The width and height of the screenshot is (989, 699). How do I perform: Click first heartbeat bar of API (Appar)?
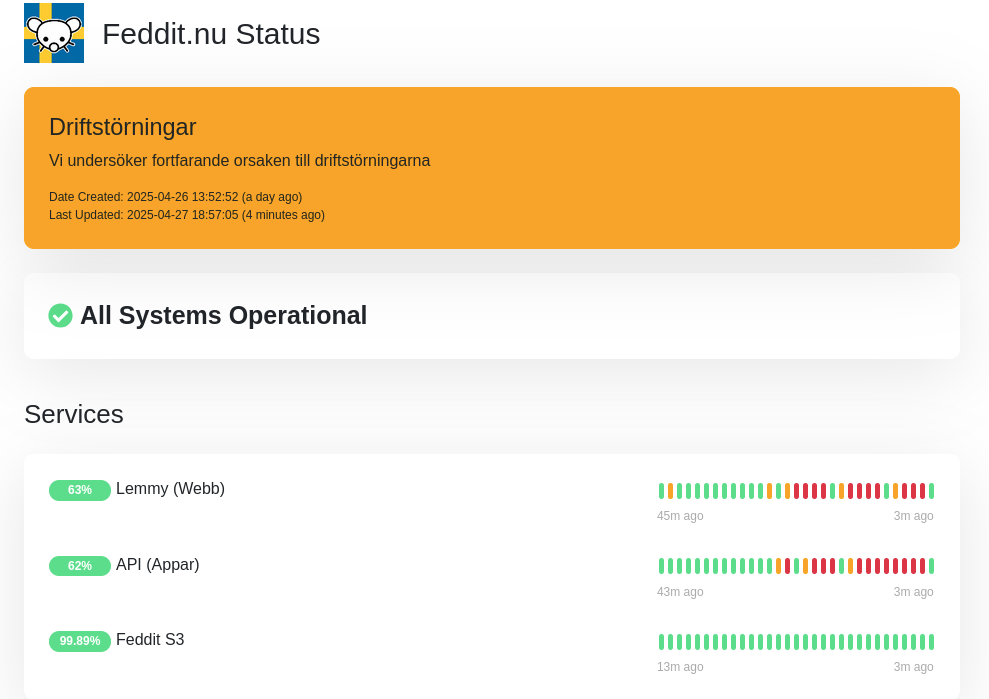662,566
